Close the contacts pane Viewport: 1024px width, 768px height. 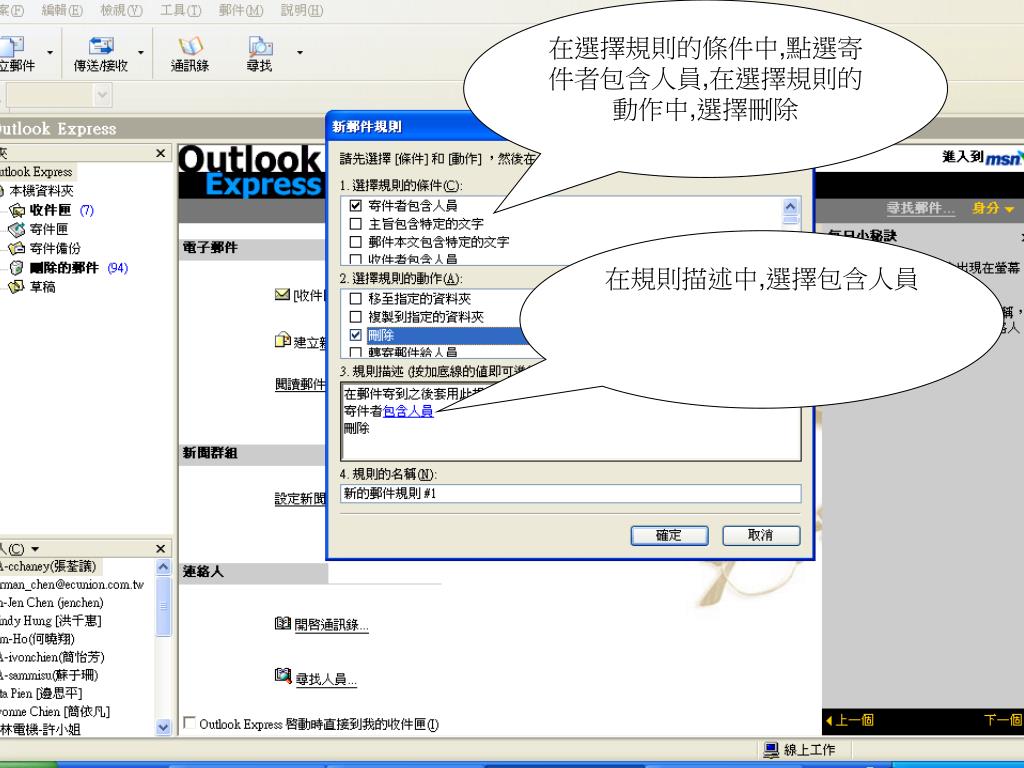161,549
